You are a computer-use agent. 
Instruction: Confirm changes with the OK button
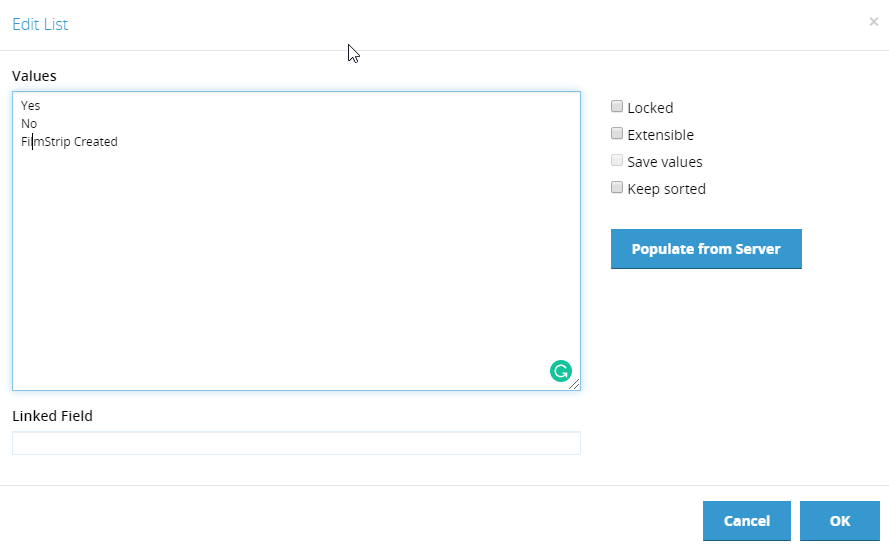pos(840,521)
